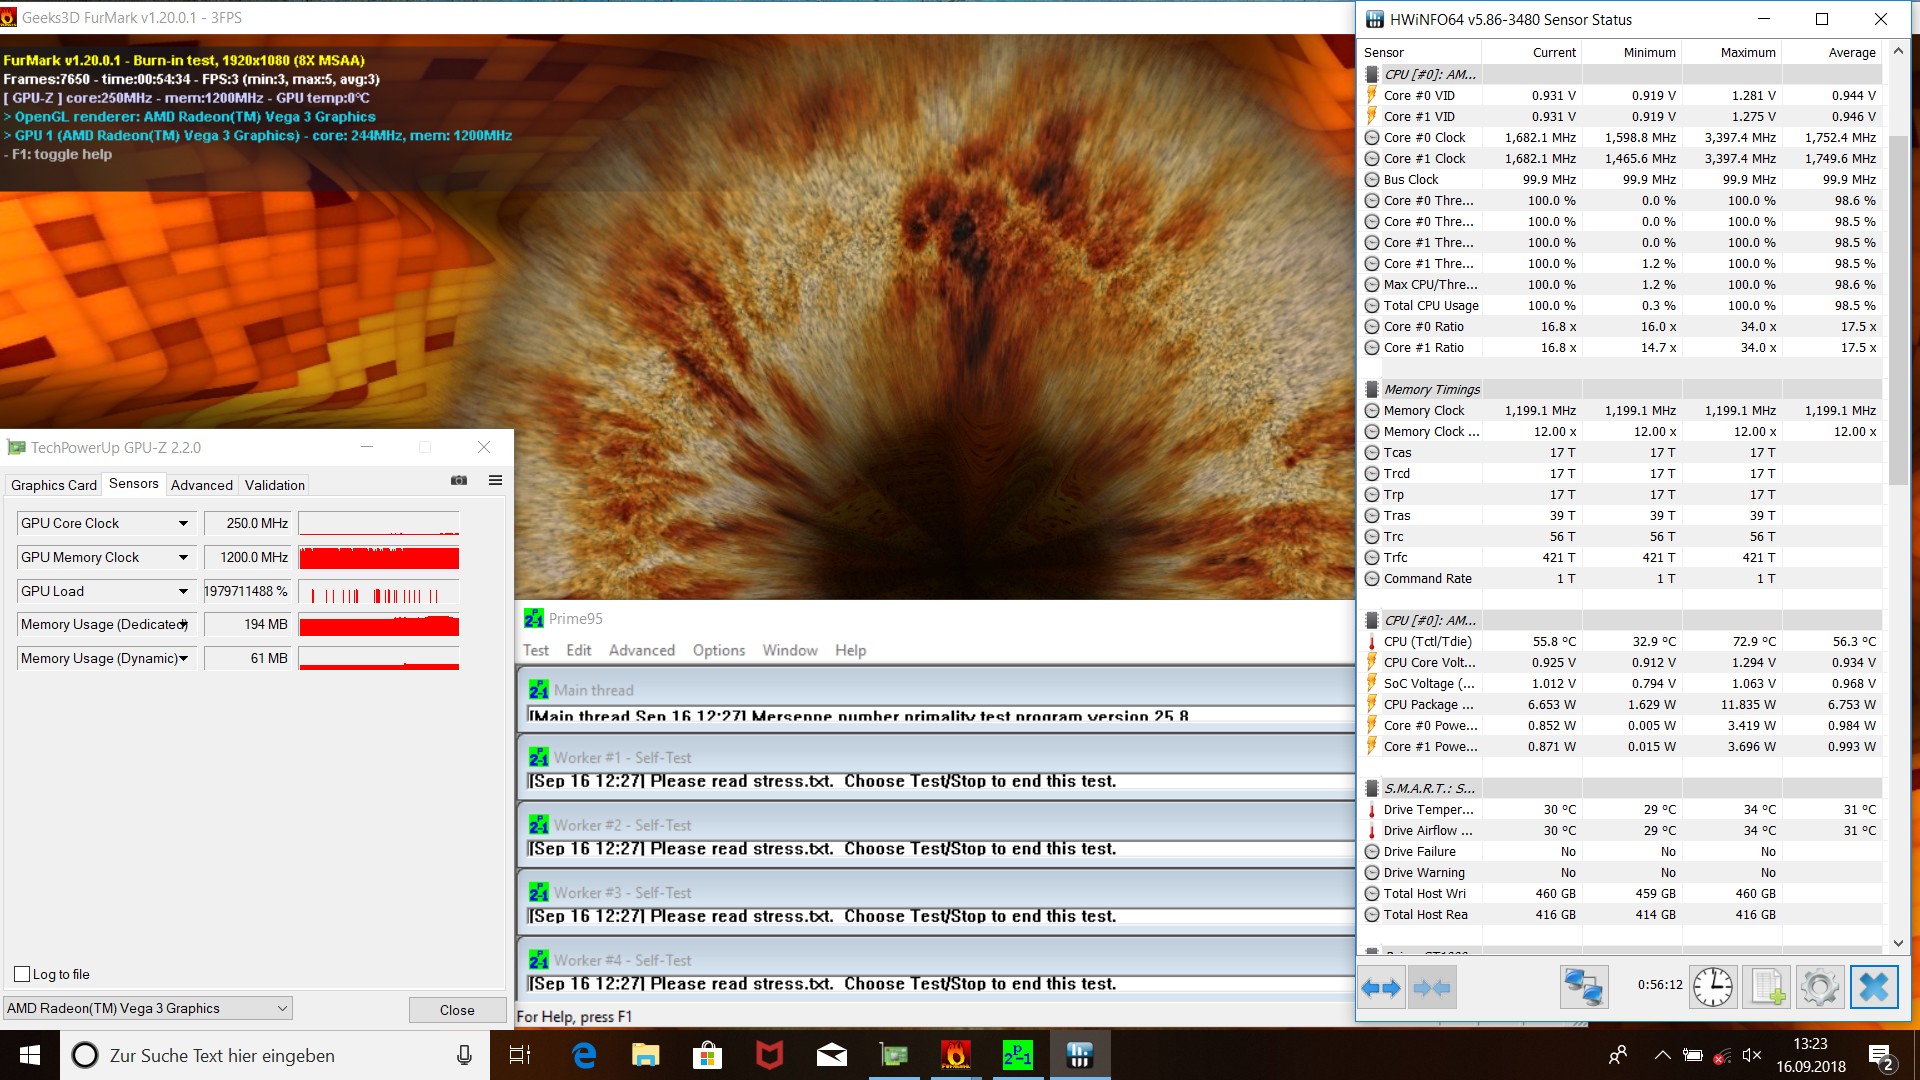Open the AMD Radeon Vega 3 Graphics device dropdown
1920x1080 pixels.
(x=148, y=1008)
